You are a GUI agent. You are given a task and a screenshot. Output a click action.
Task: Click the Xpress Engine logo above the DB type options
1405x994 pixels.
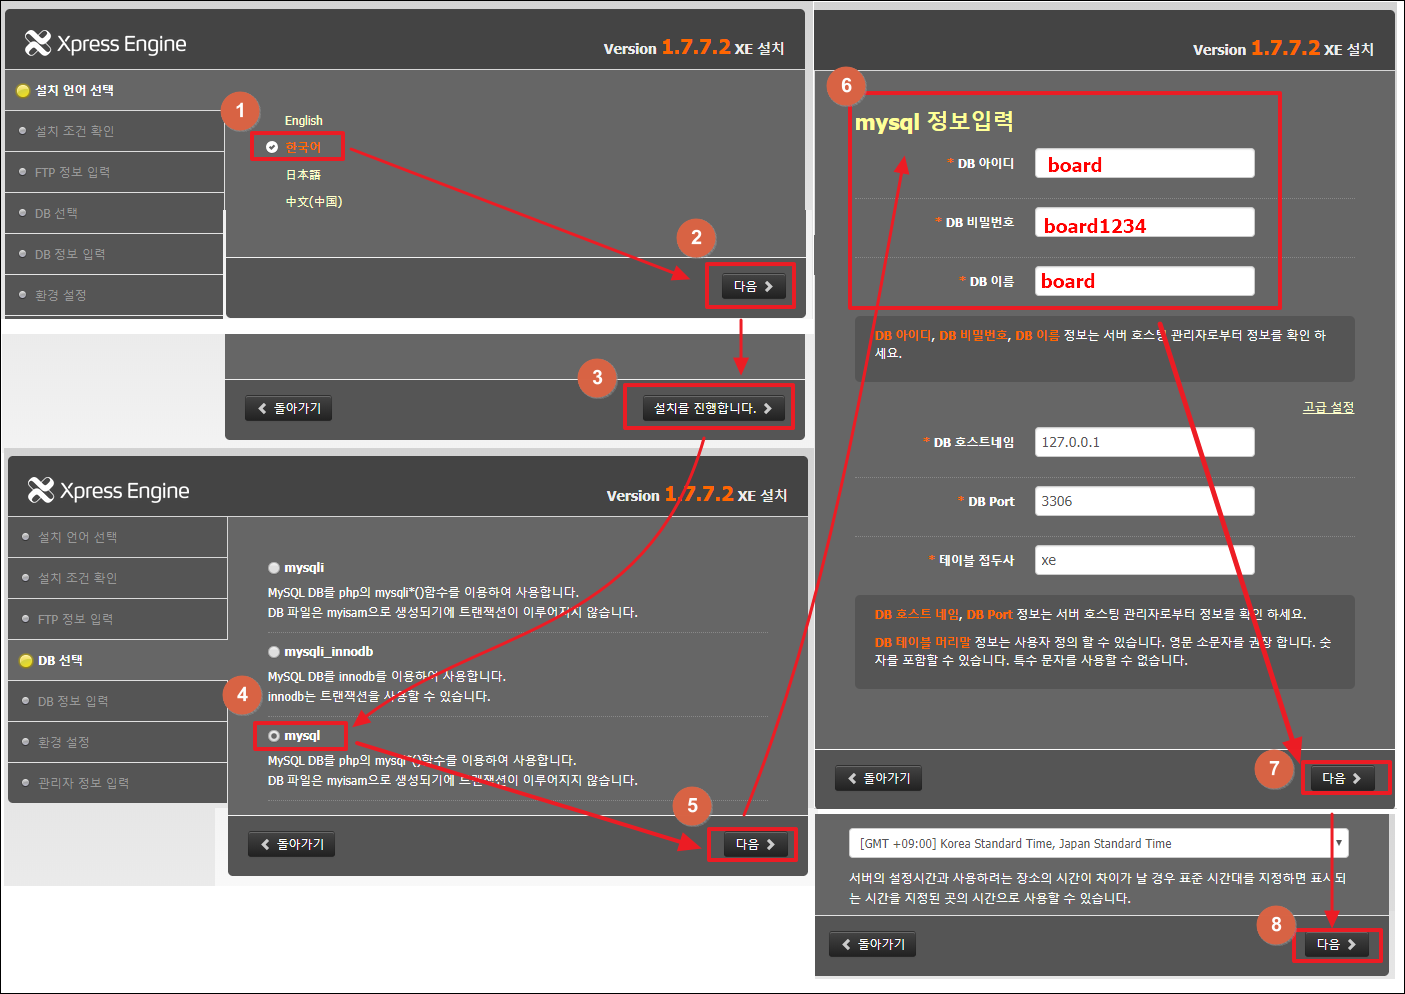[x=108, y=490]
